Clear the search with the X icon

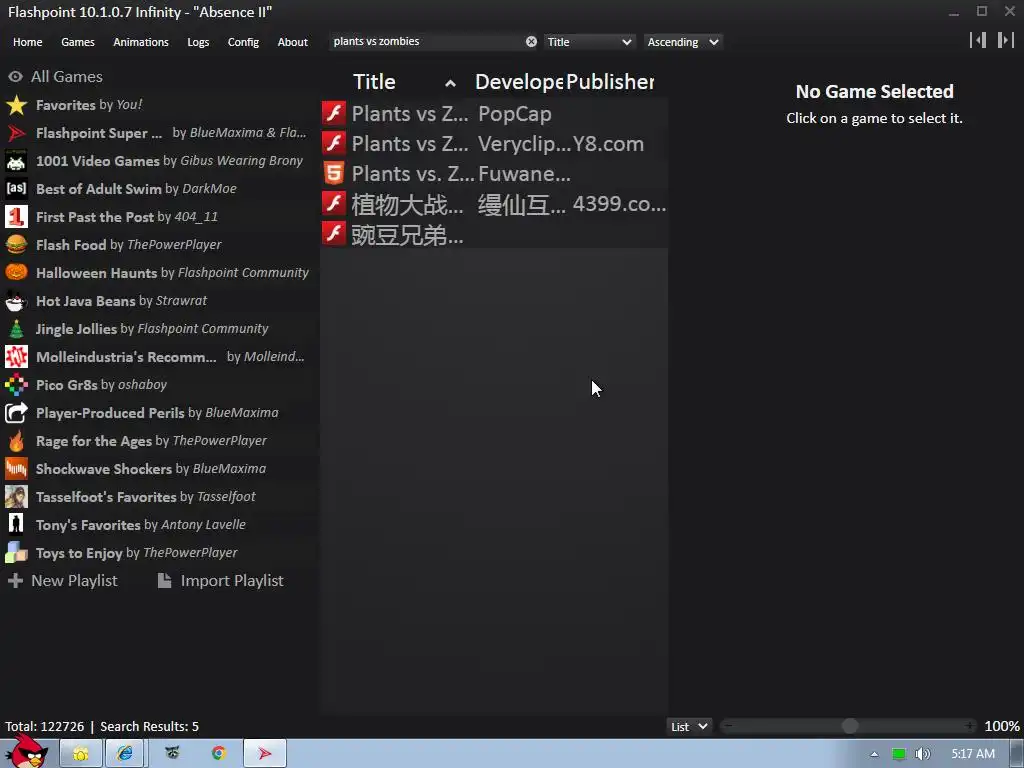click(532, 42)
